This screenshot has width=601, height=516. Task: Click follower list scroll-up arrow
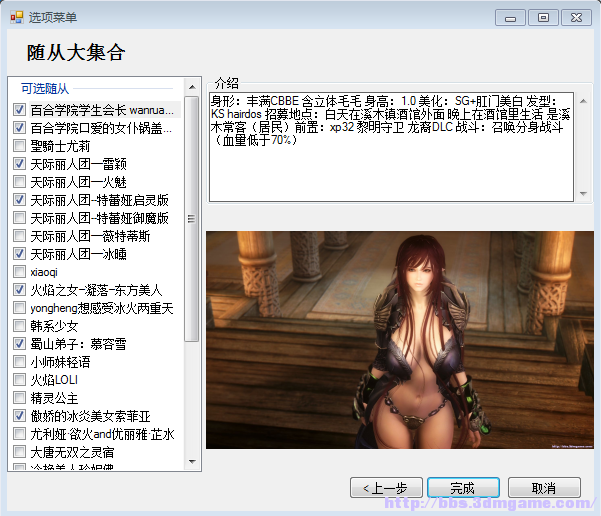click(x=192, y=87)
